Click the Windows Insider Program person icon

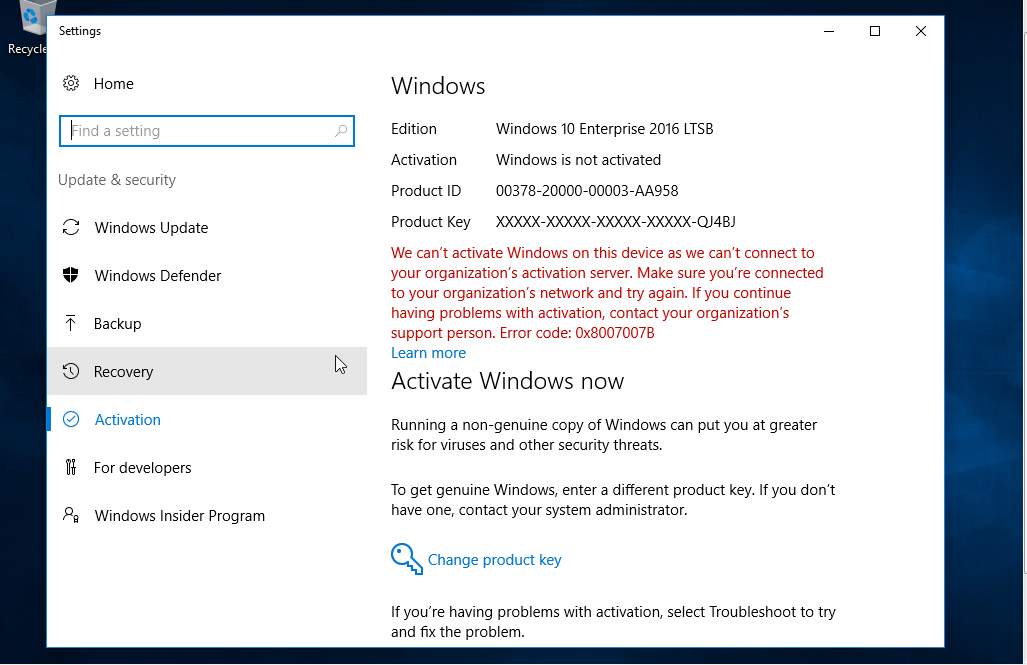coord(71,515)
